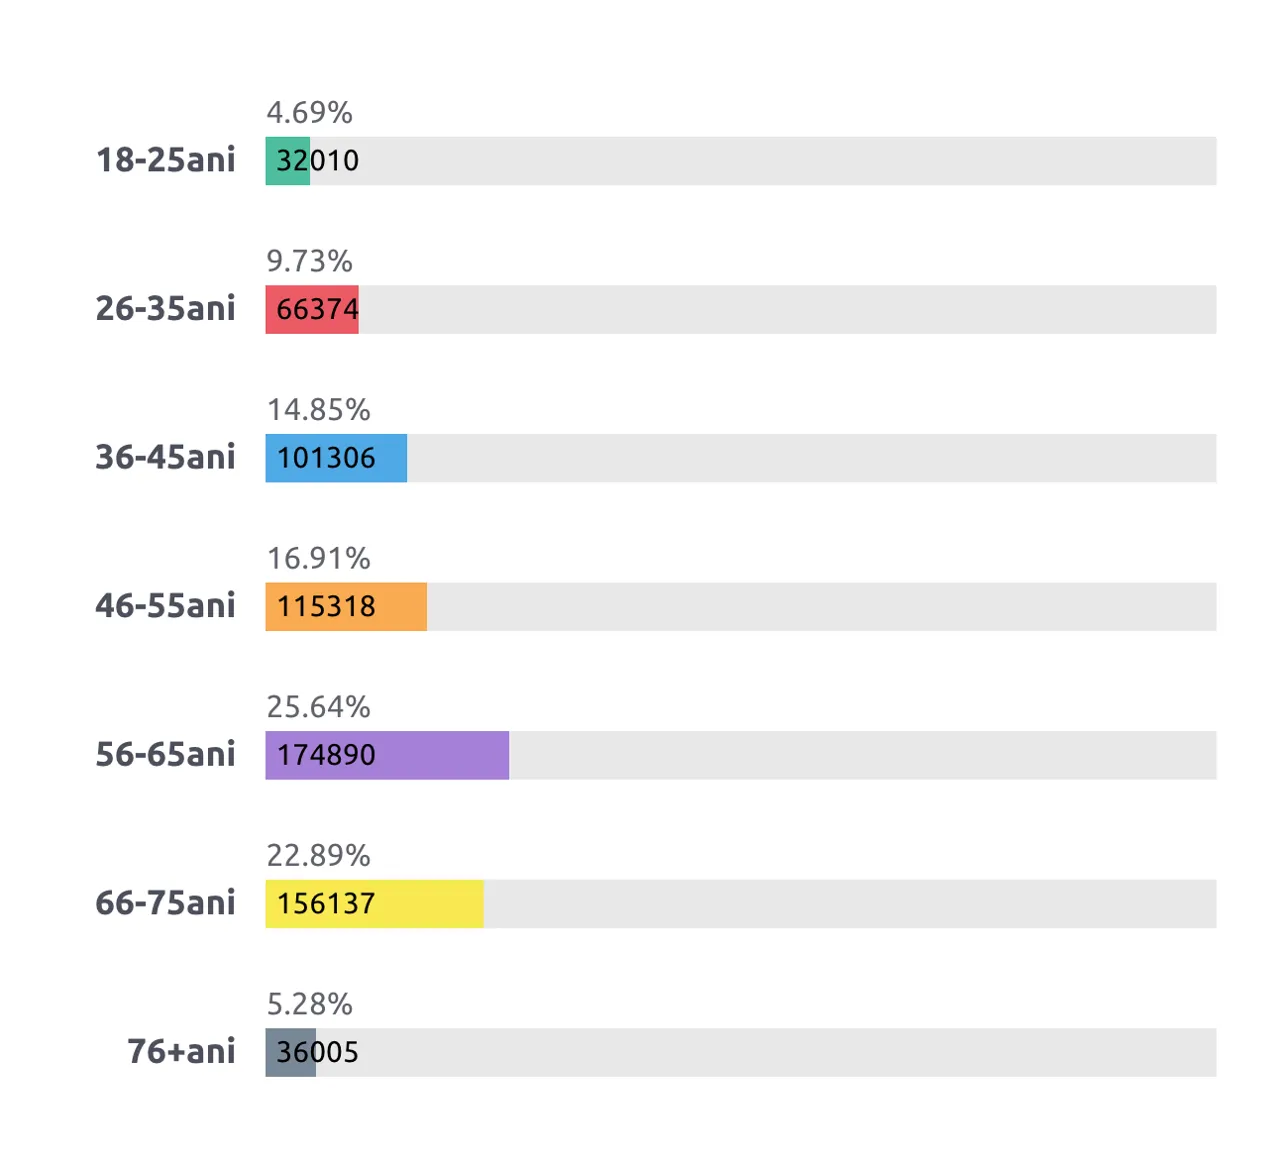
Task: Select the gray-blue 76+ani bar
Action: [x=291, y=1052]
